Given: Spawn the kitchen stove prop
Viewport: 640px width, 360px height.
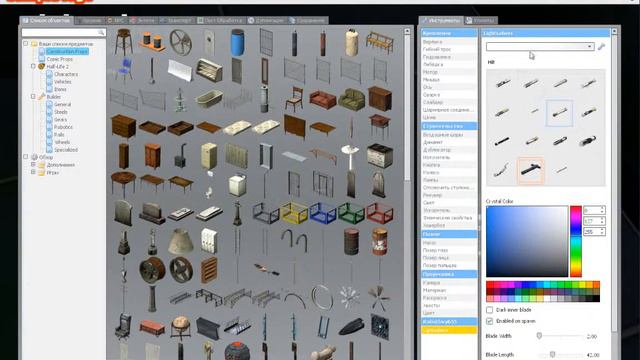Looking at the screenshot, I should (380, 156).
